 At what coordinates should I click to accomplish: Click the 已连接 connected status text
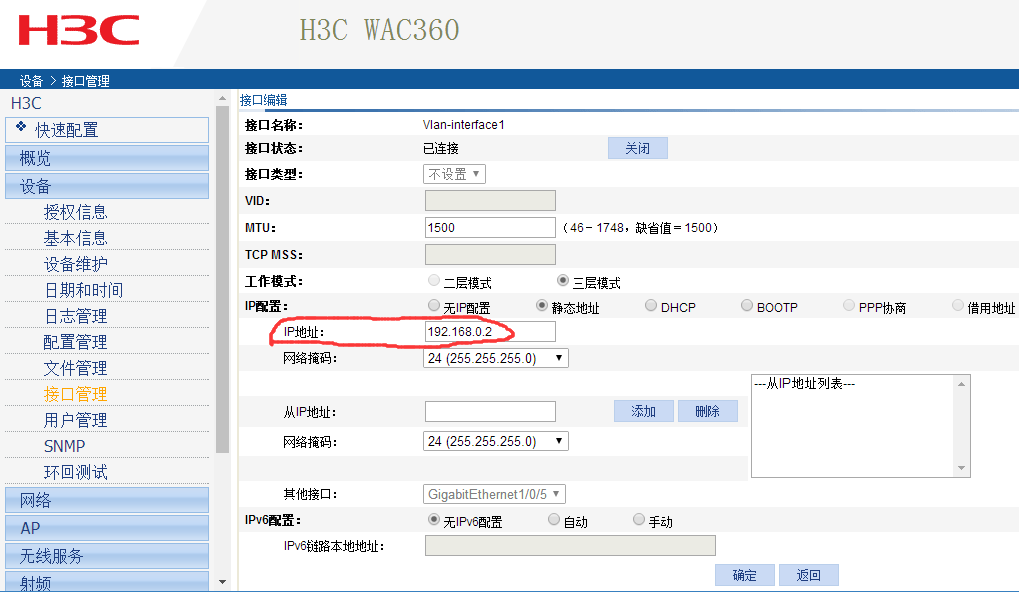point(441,148)
